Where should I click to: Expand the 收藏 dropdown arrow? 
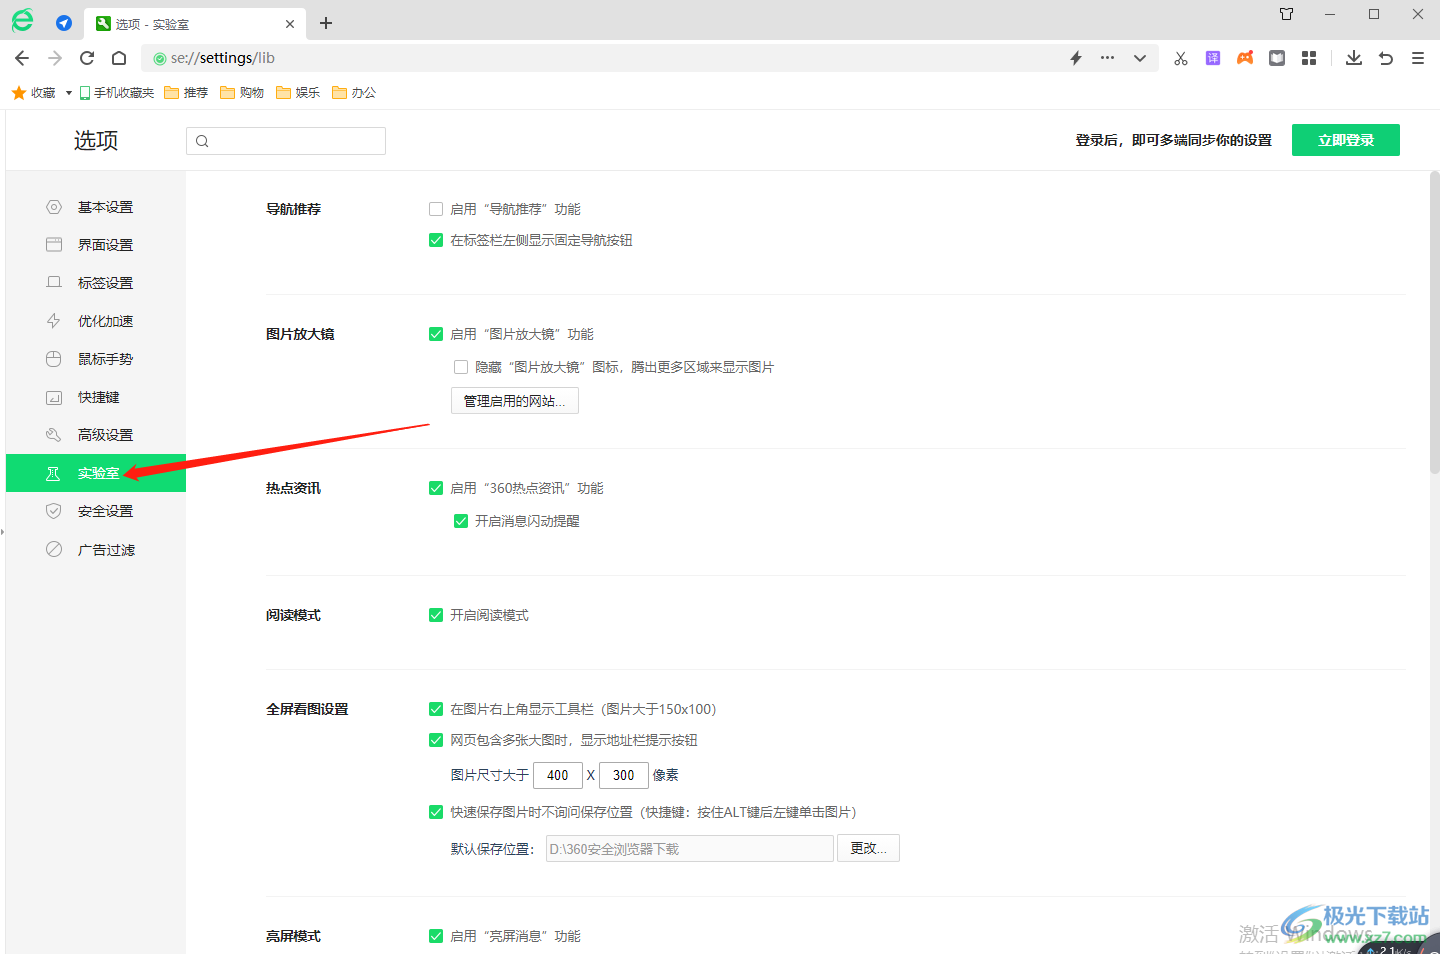[68, 93]
